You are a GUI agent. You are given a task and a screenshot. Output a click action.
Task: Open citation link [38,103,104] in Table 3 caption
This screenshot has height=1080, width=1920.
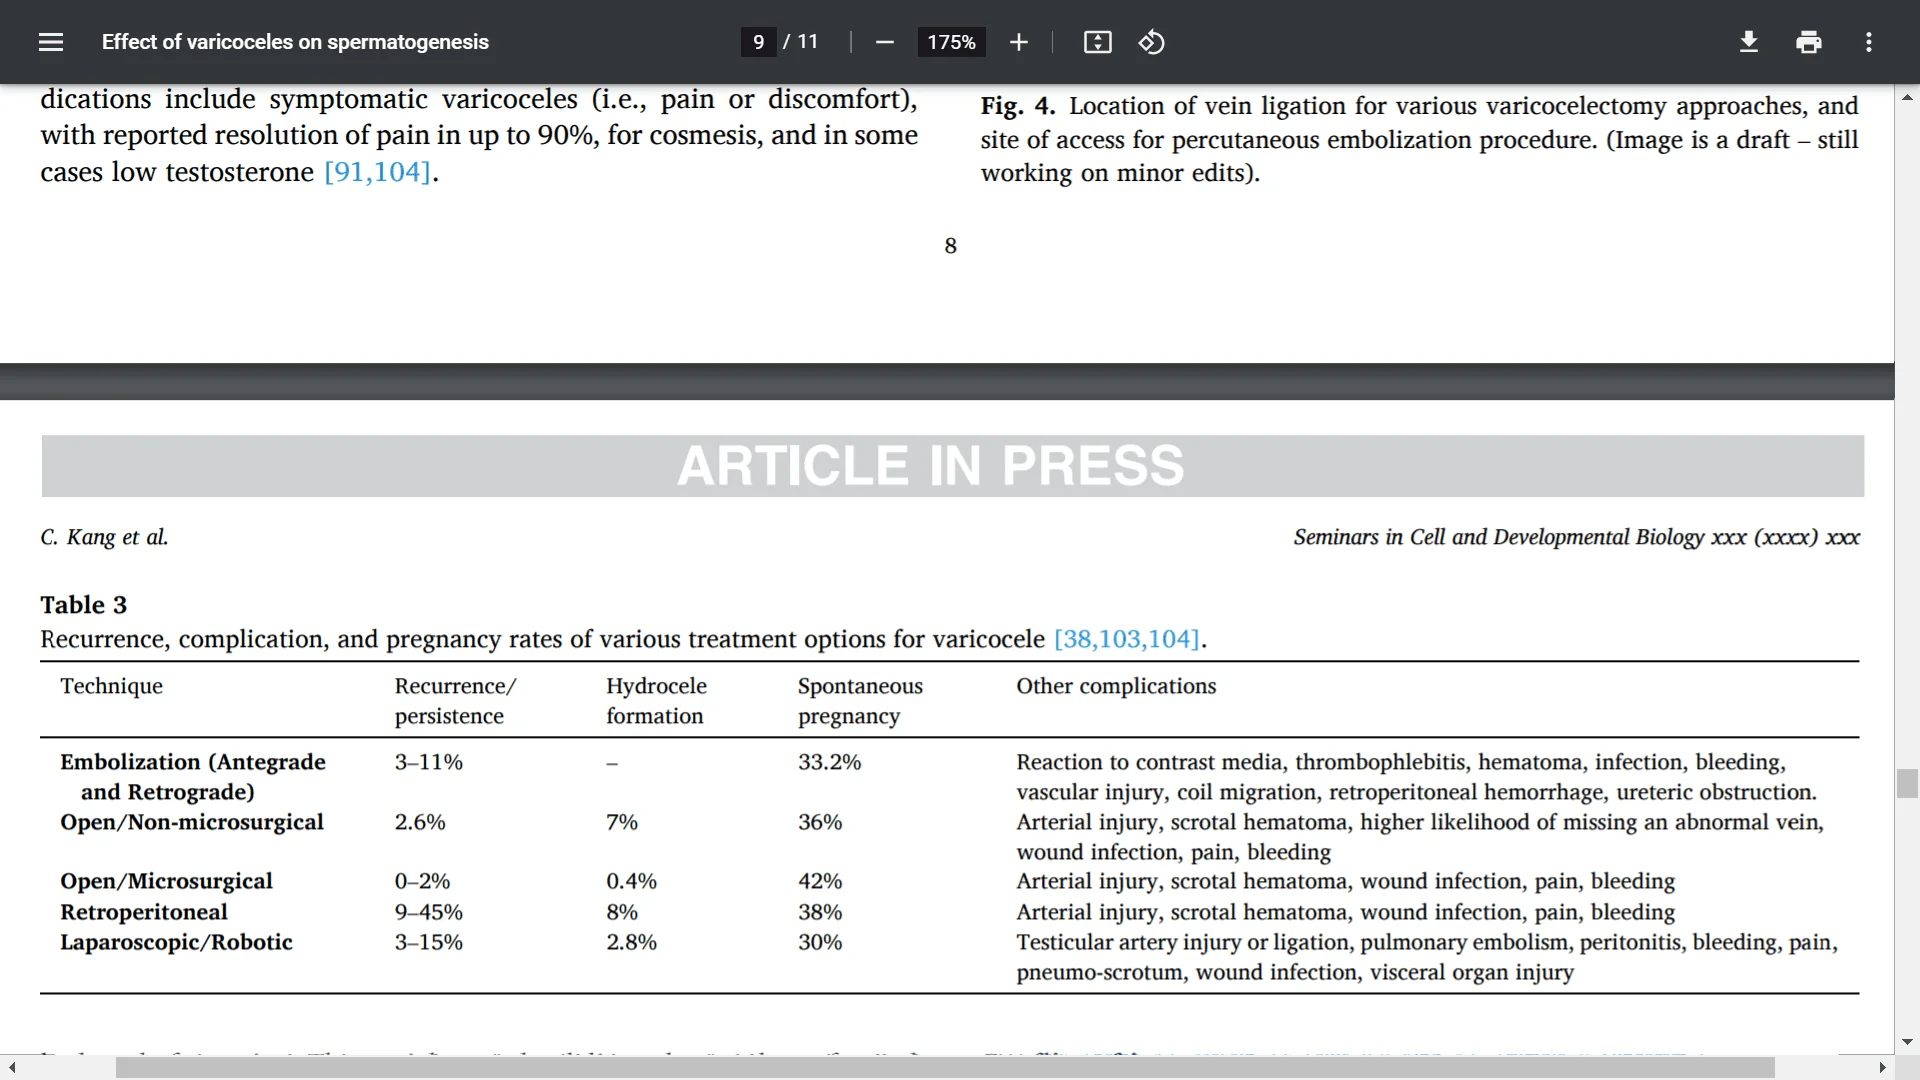pos(1126,639)
